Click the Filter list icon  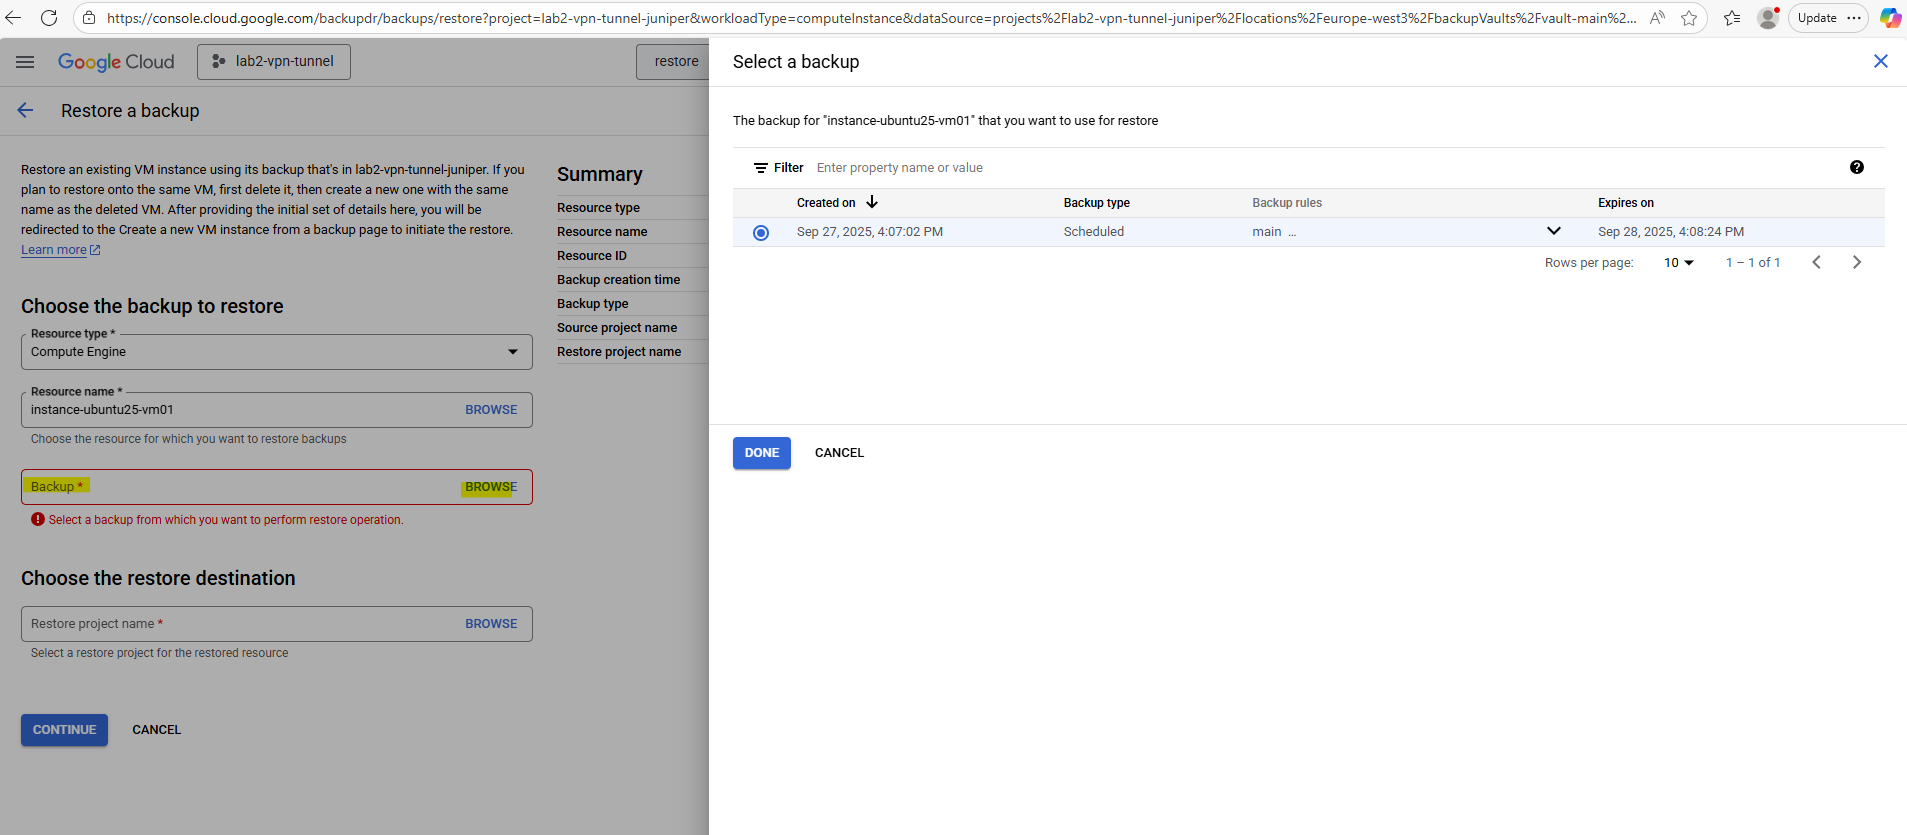(x=761, y=168)
